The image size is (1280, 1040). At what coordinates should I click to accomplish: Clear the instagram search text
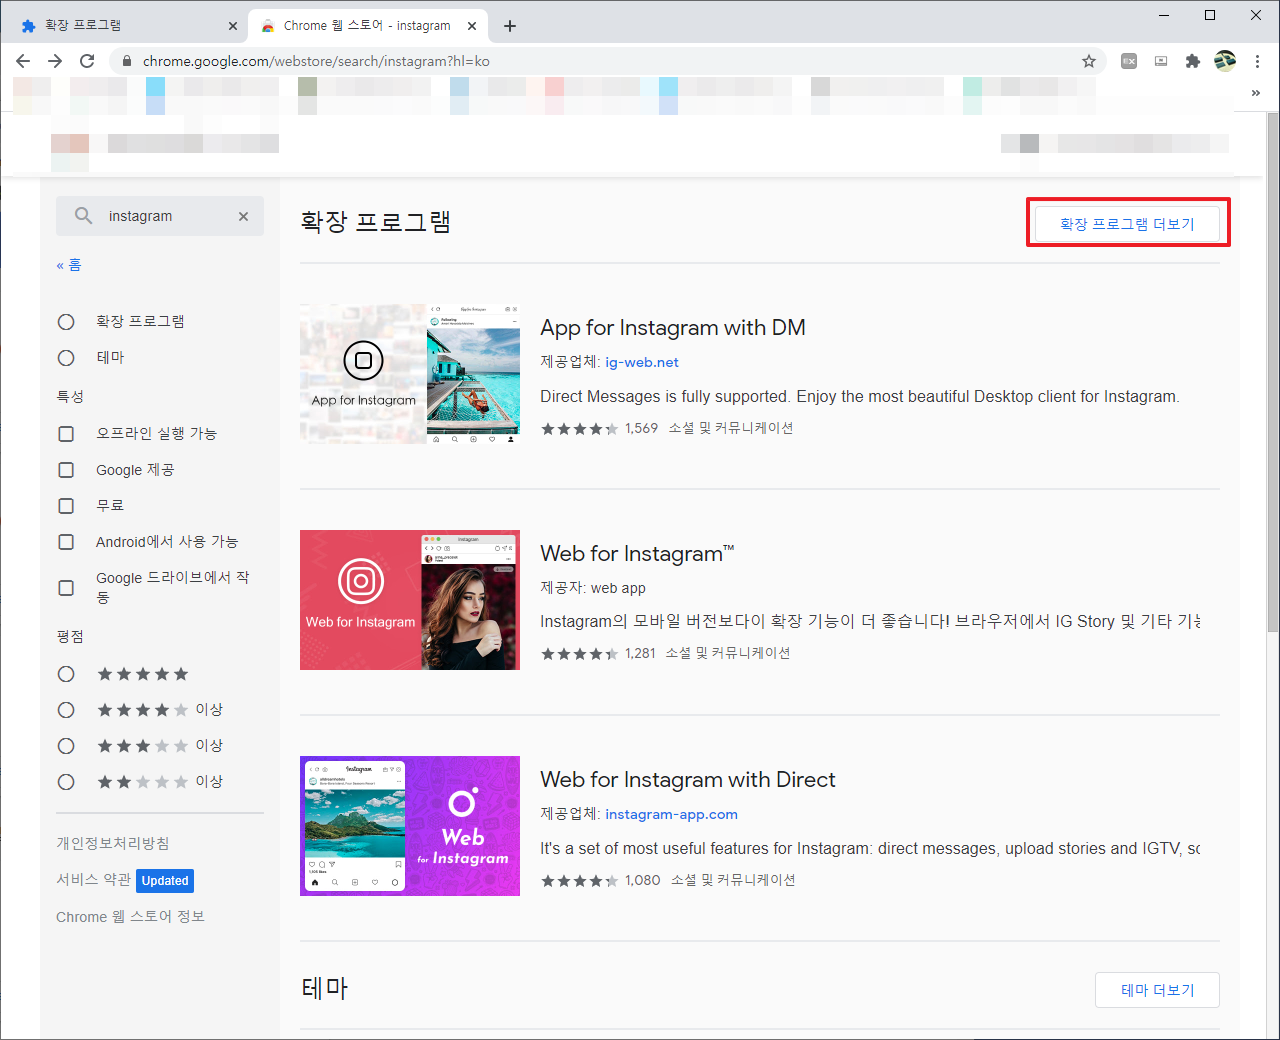(243, 216)
